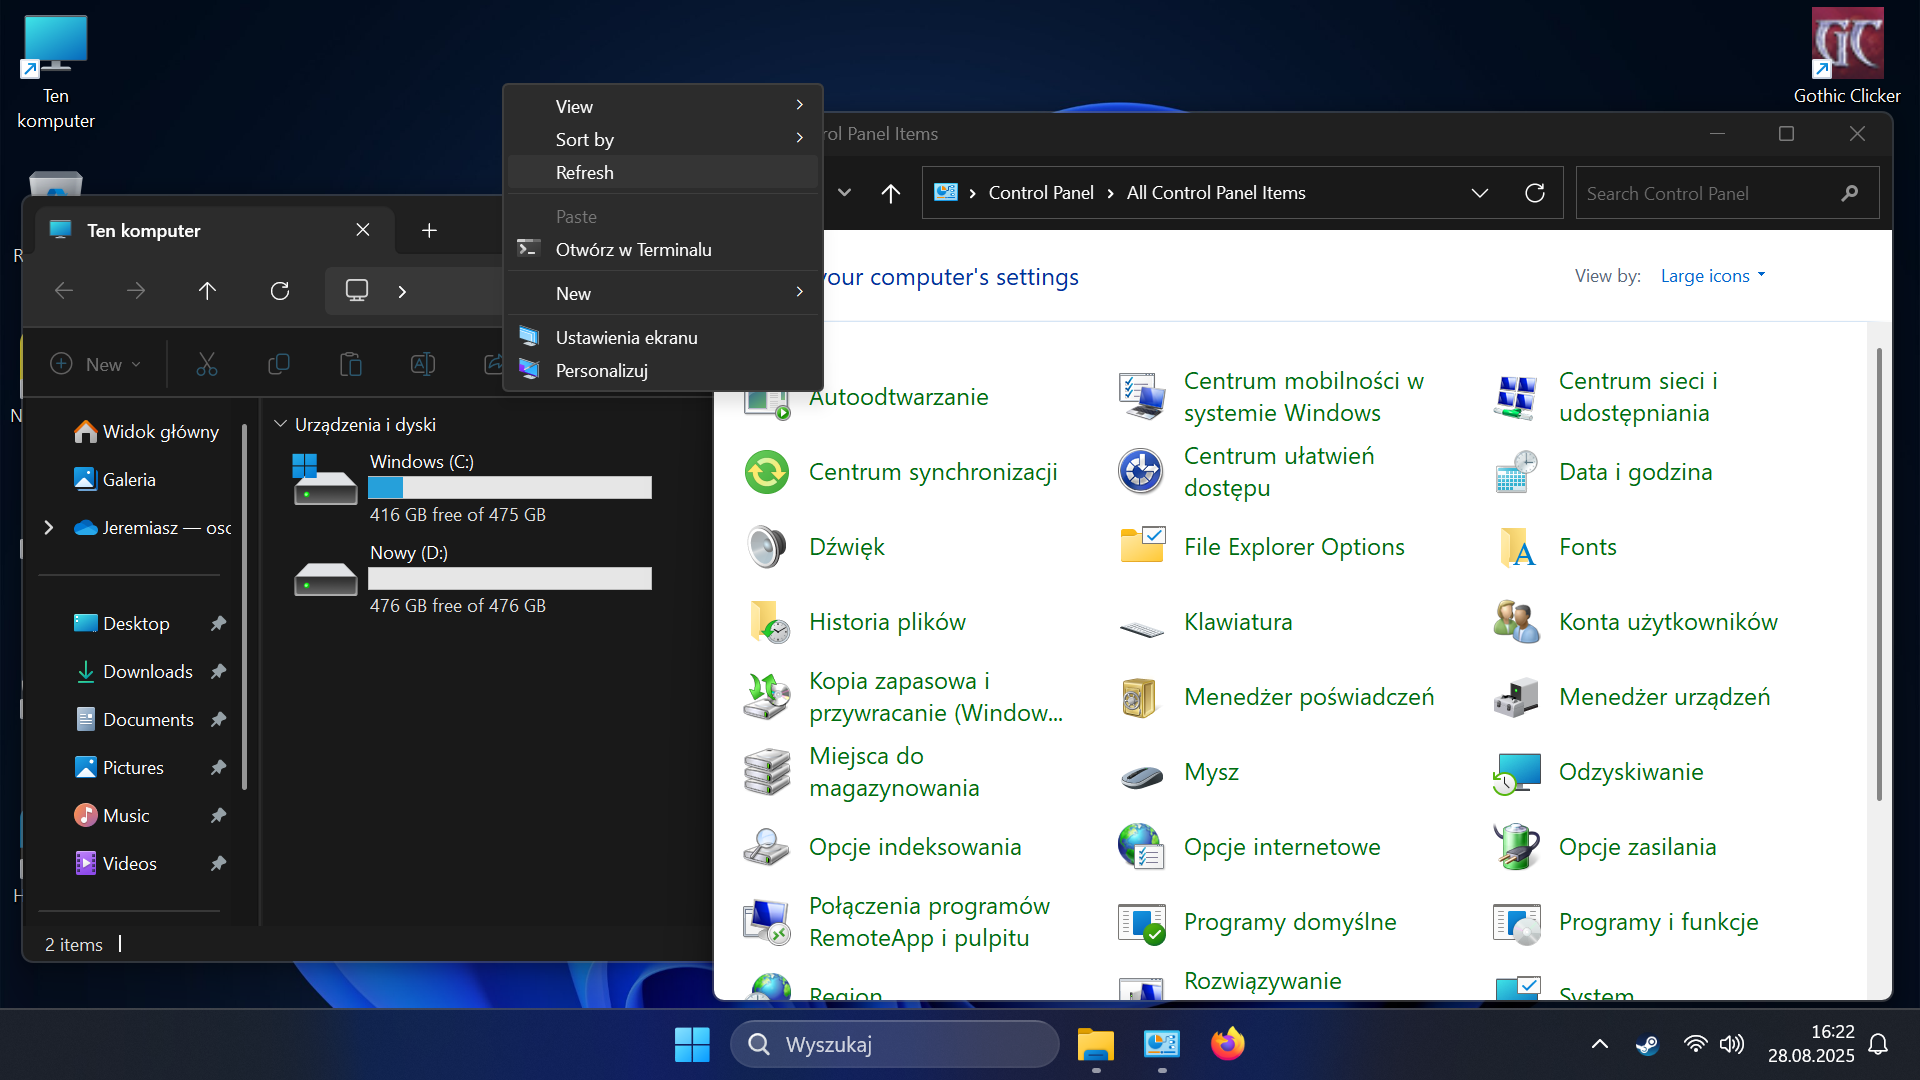Click the Up arrow in Ten komputer window
This screenshot has height=1080, width=1920.
207,291
